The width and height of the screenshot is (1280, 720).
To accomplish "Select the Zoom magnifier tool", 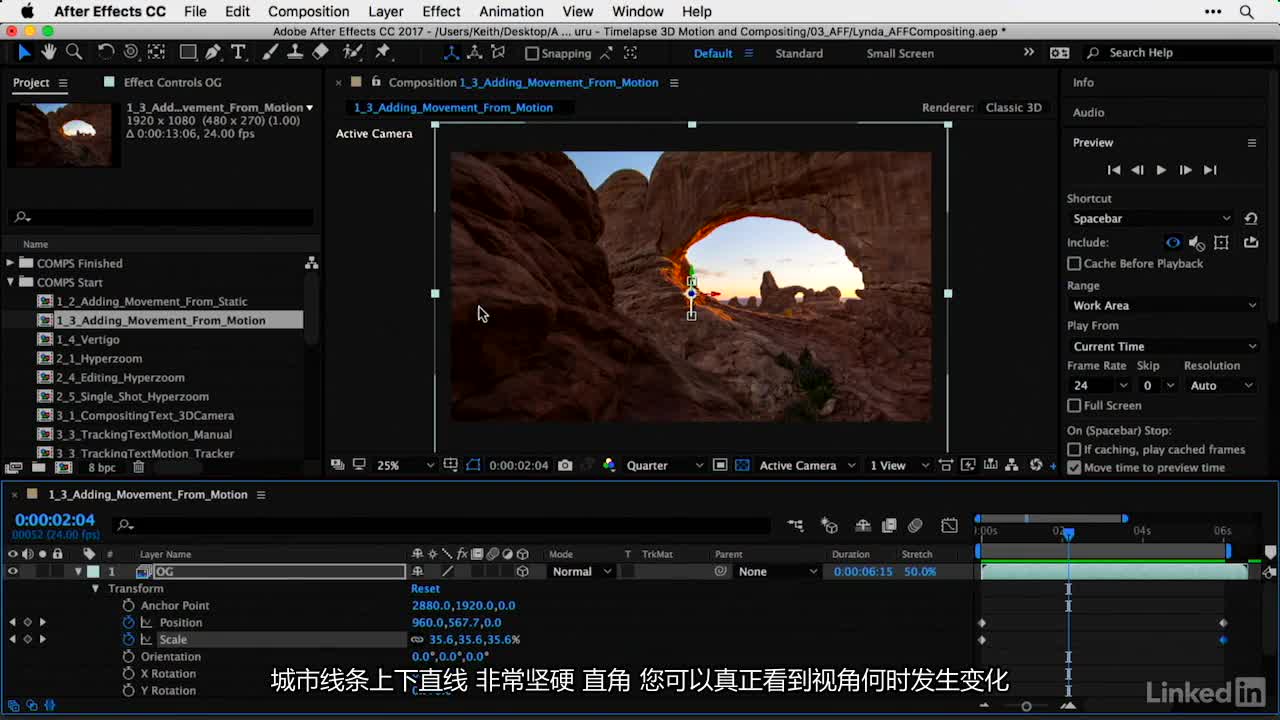I will 73,52.
